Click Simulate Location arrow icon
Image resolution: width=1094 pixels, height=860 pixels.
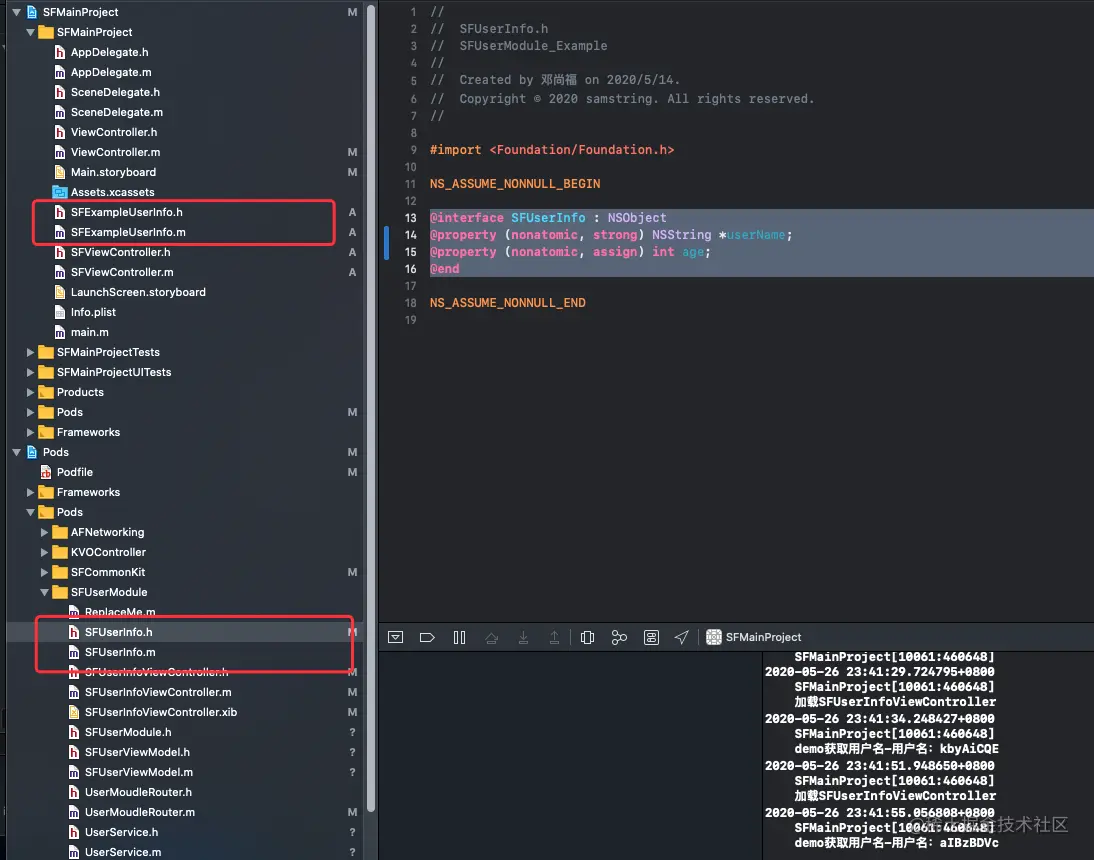click(x=682, y=637)
